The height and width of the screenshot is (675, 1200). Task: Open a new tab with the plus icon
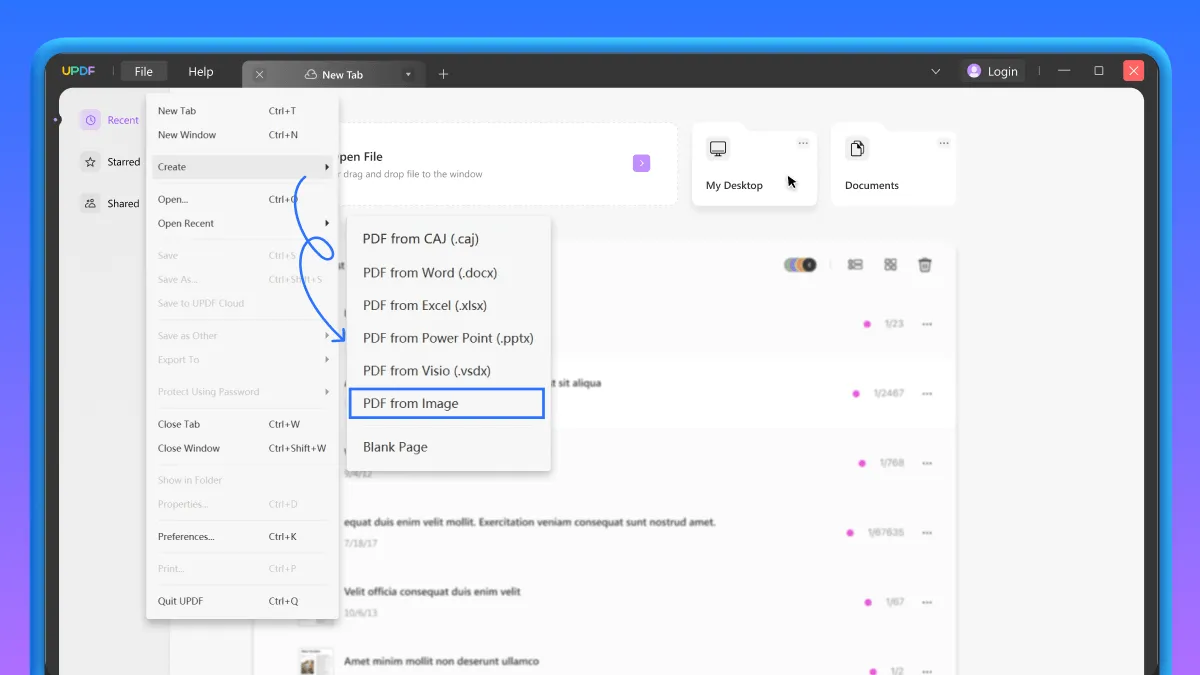pos(443,73)
